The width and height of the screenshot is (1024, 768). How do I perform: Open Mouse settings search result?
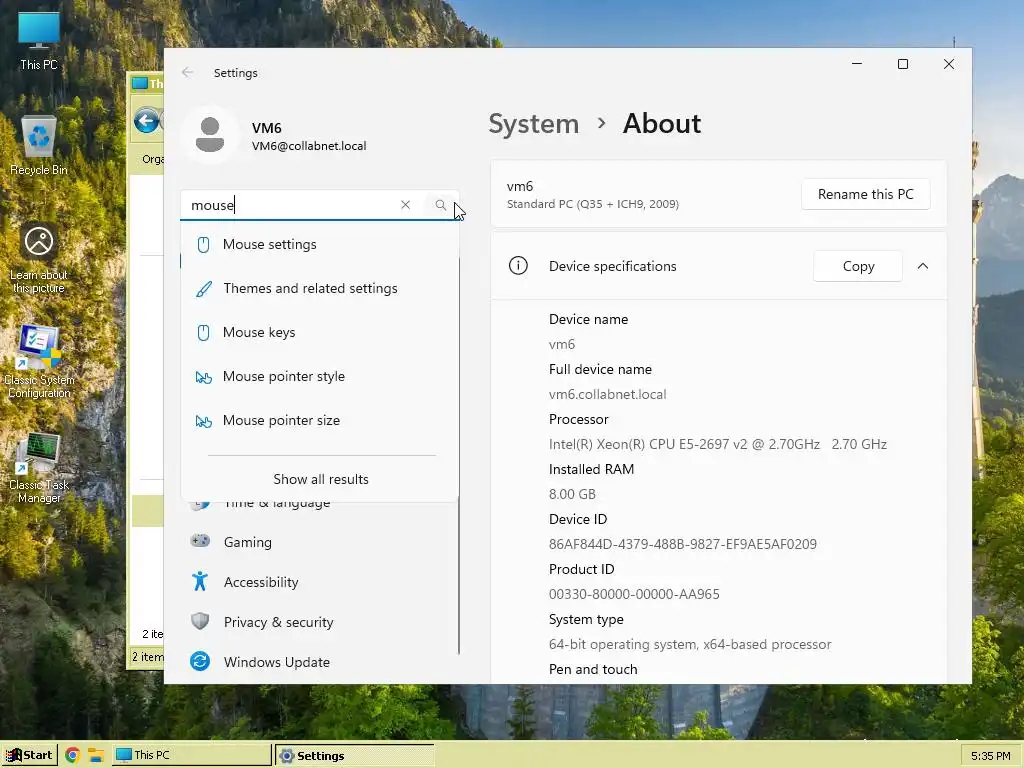pos(319,244)
